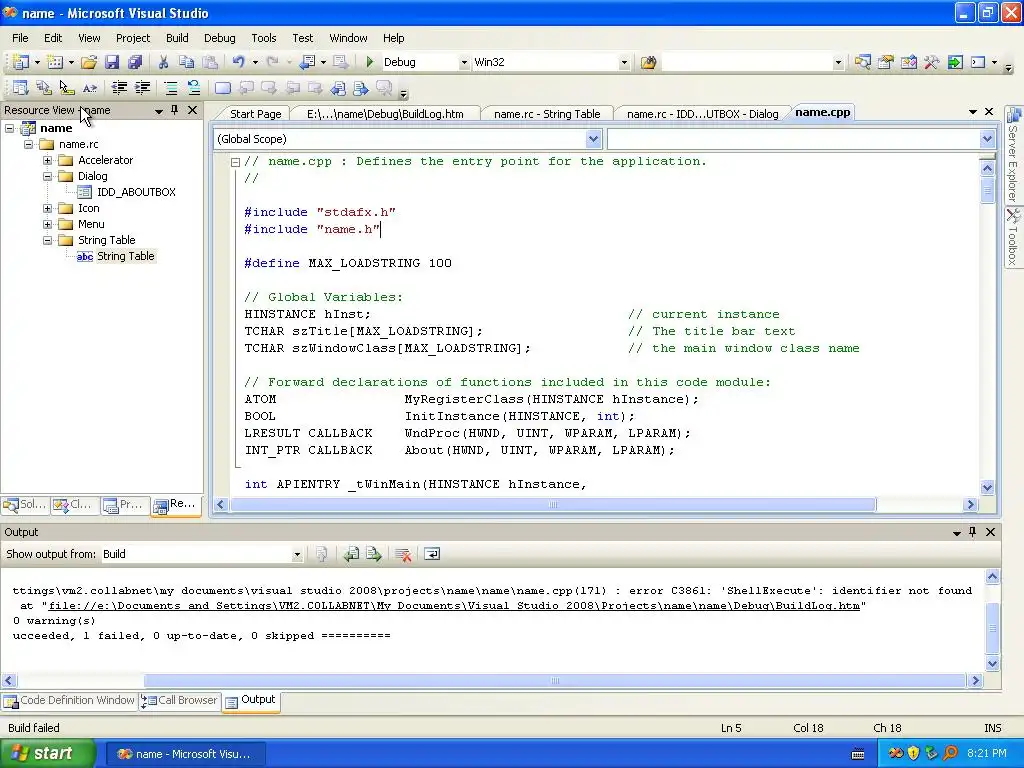Viewport: 1024px width, 768px height.
Task: Expand the Menu folder node
Action: 47,224
